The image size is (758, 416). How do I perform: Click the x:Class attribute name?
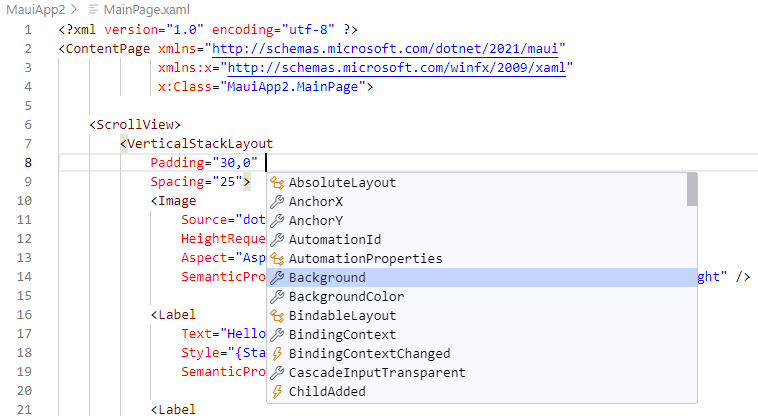tap(185, 87)
